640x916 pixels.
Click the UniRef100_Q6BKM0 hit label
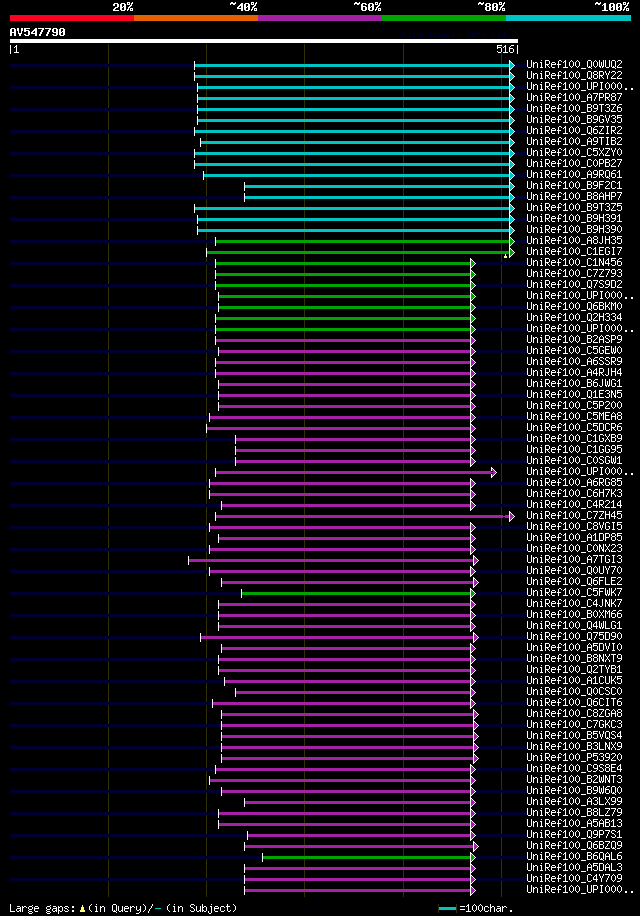point(574,306)
